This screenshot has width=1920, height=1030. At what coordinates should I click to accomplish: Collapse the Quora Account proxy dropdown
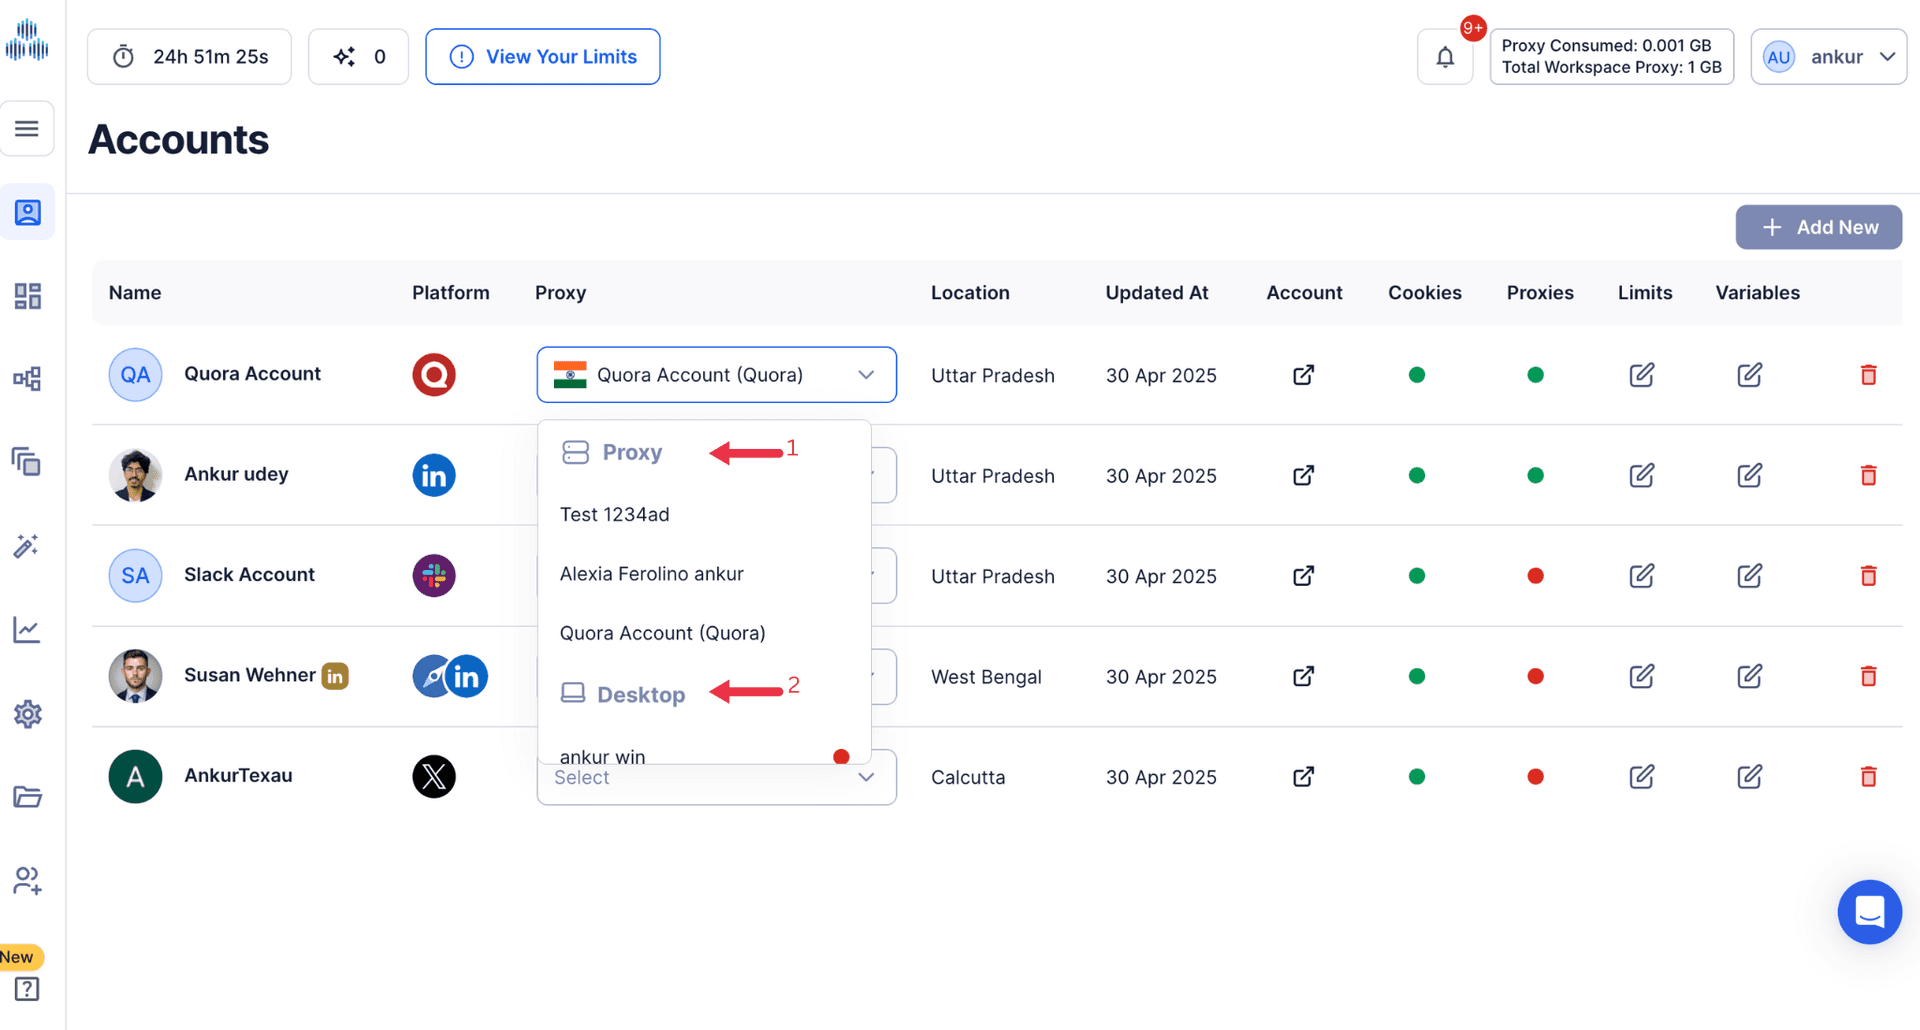coord(865,375)
